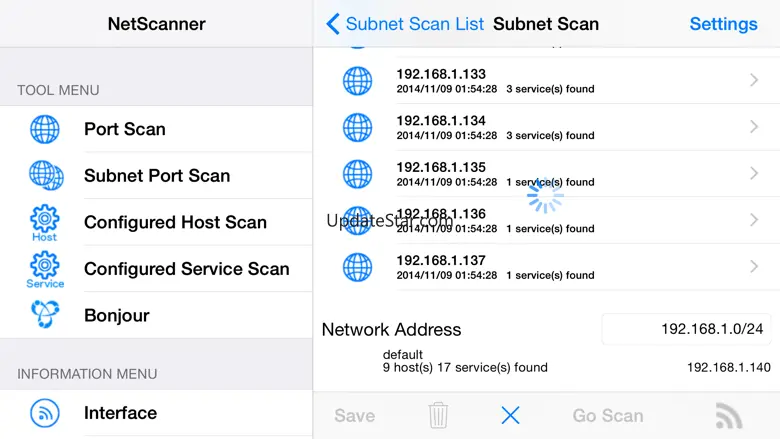The image size is (780, 439).
Task: Click the Save button
Action: pos(355,416)
